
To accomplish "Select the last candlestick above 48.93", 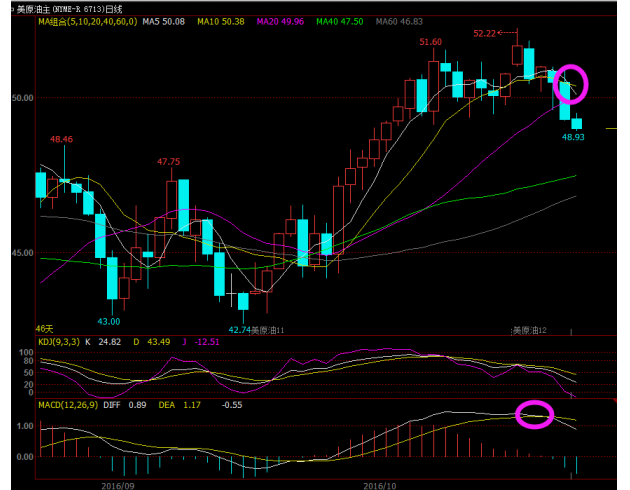I will pyautogui.click(x=577, y=123).
